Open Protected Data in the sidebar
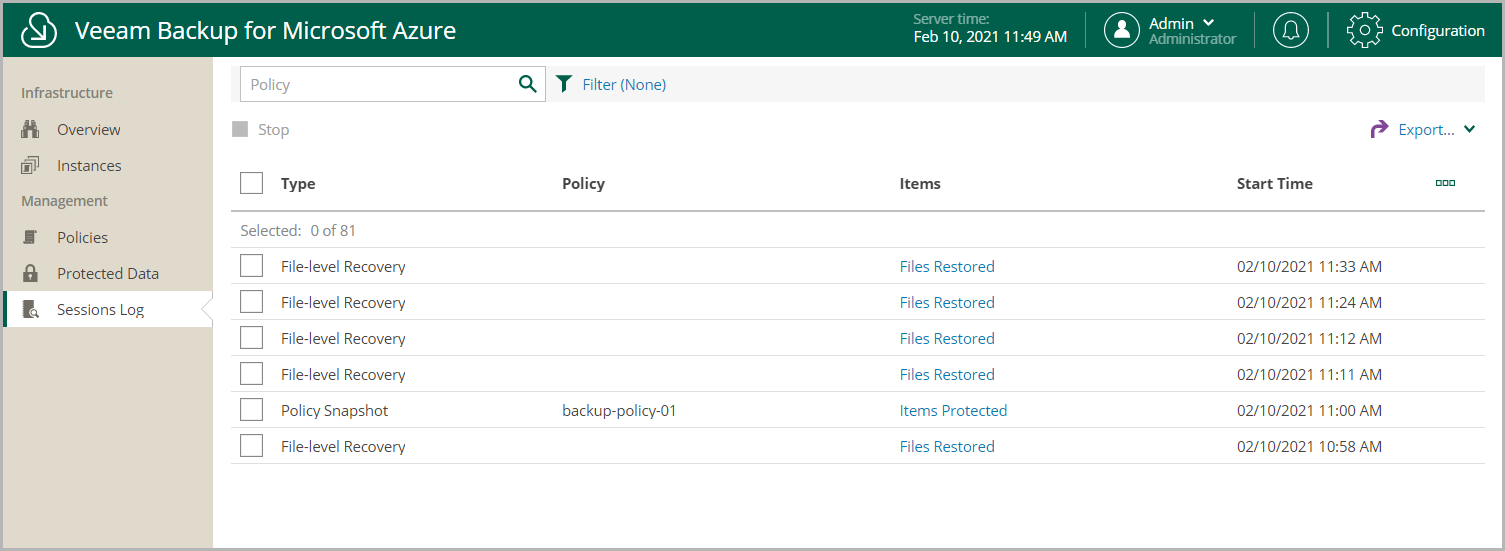The image size is (1505, 551). [108, 274]
